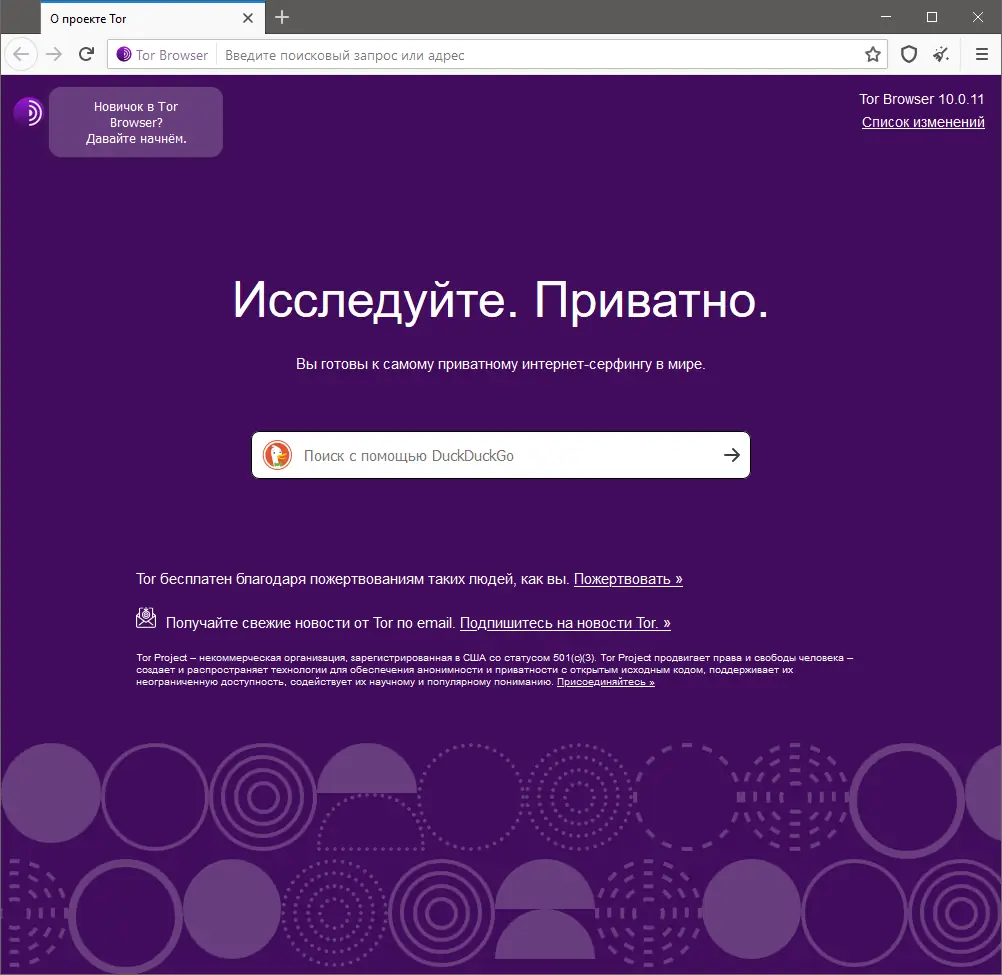The height and width of the screenshot is (975, 1002).
Task: Click the forward navigation arrow
Action: click(x=52, y=54)
